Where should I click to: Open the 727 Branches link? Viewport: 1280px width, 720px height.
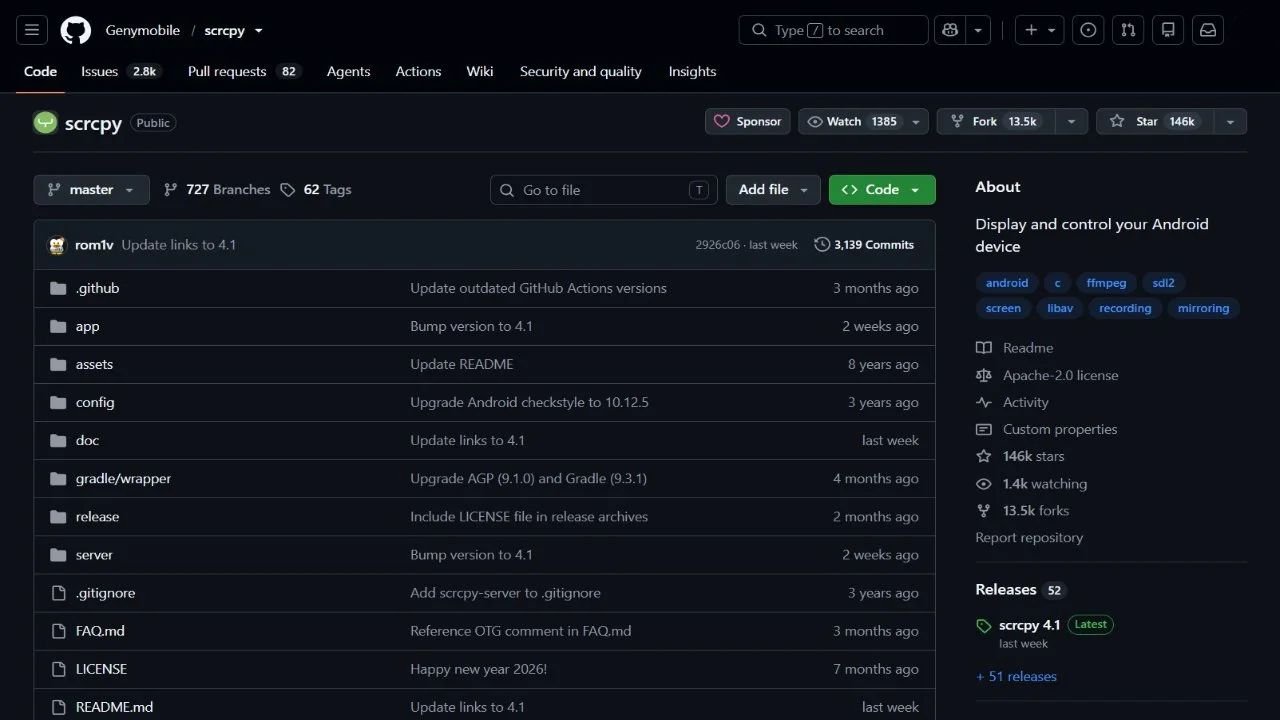(x=217, y=190)
